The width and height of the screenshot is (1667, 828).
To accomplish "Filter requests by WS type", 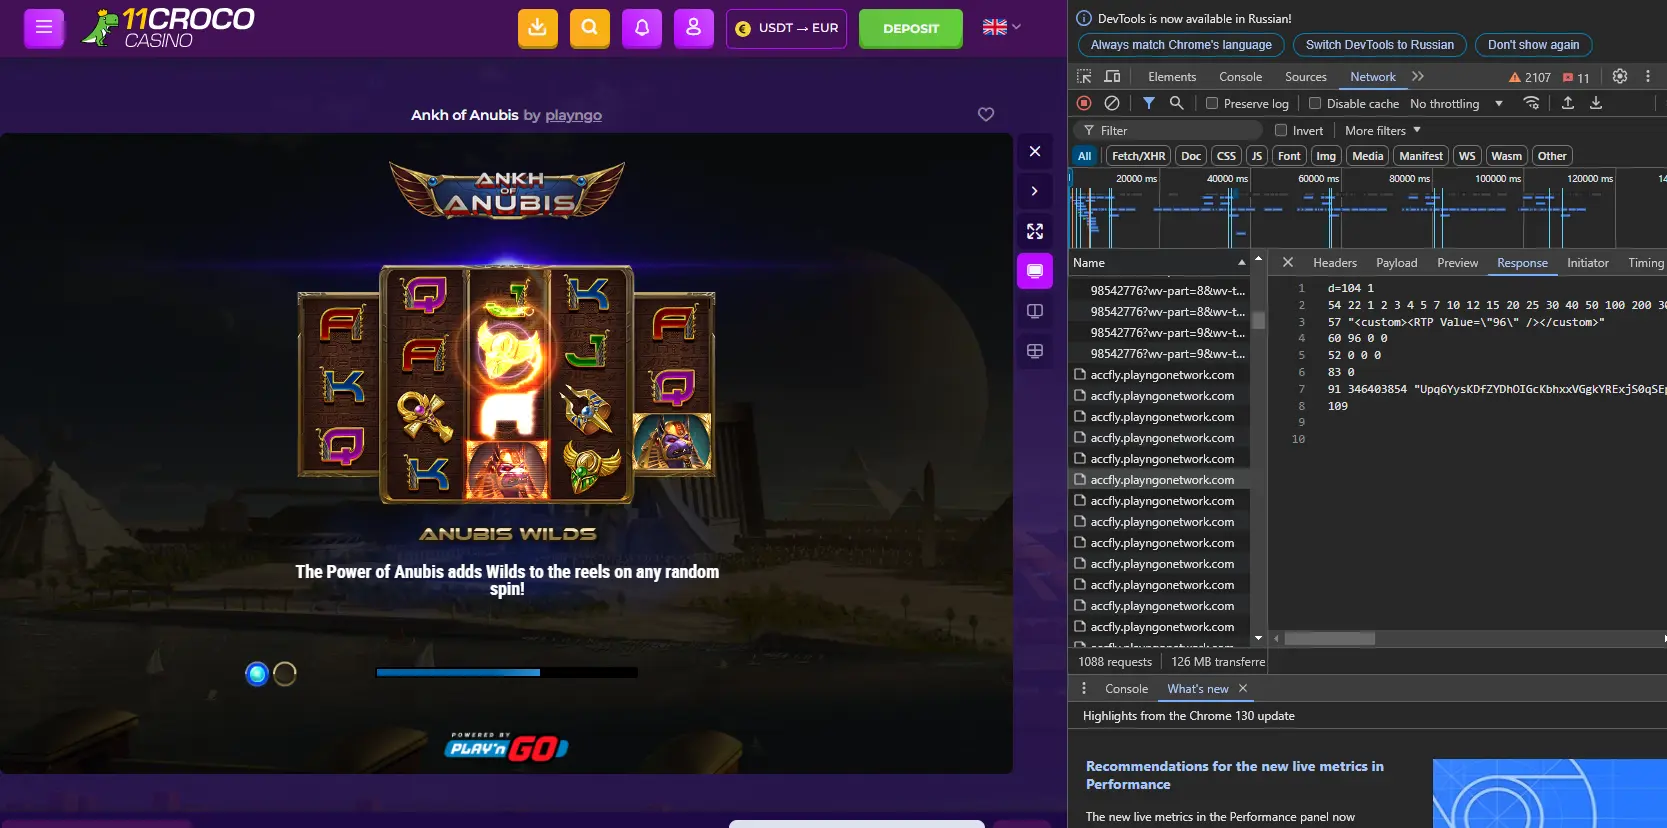I will pos(1467,156).
